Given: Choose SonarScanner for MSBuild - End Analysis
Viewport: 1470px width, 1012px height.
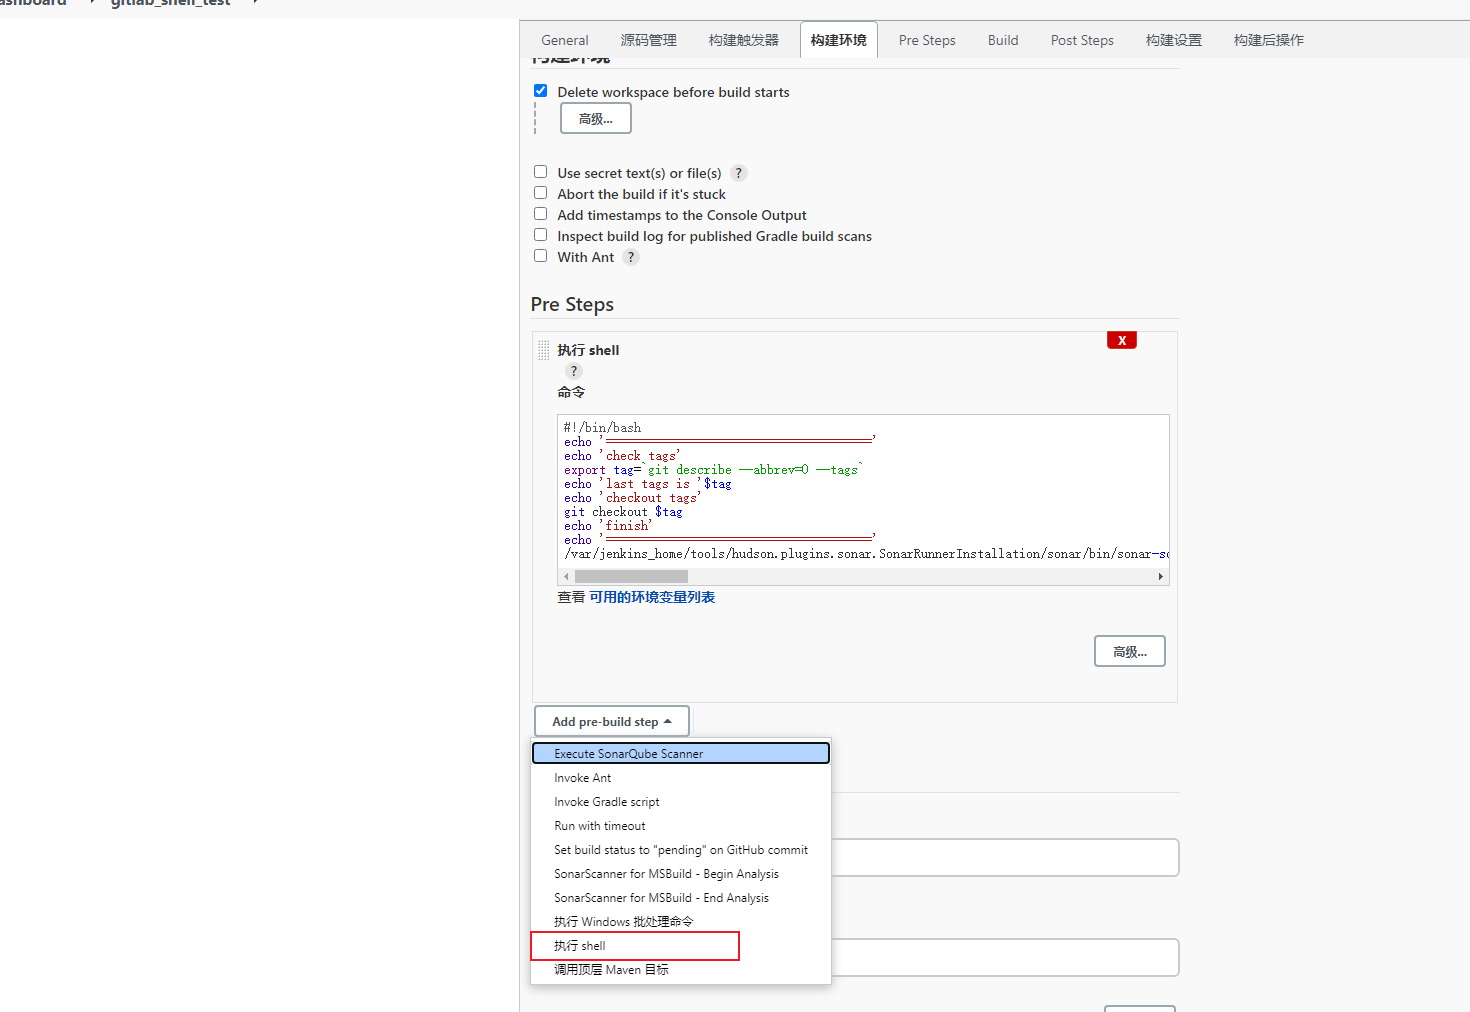Looking at the screenshot, I should (x=681, y=898).
